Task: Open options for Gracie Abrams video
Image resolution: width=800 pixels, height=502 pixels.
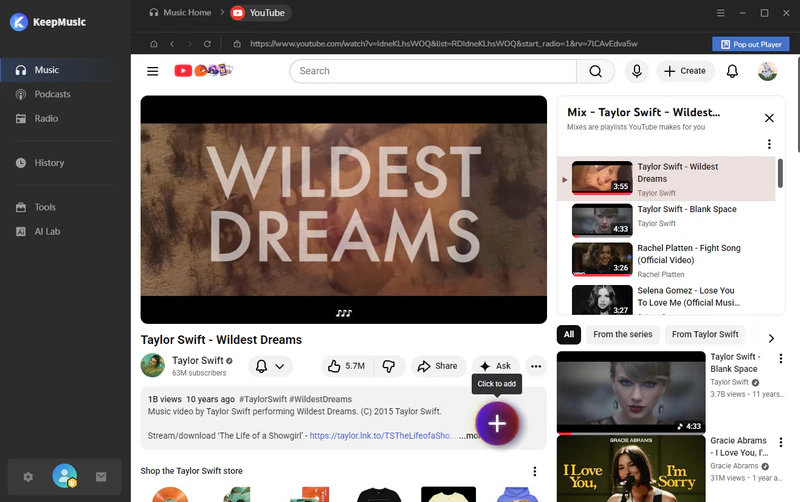Action: coord(781,442)
